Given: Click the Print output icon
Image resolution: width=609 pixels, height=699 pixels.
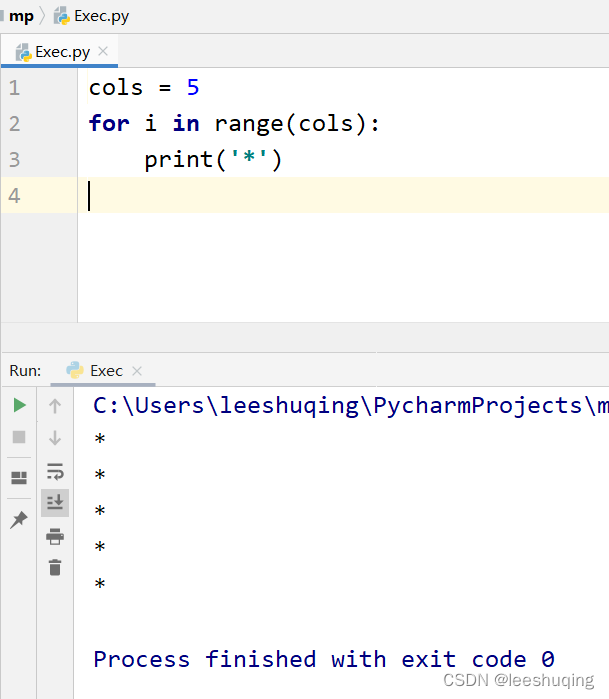Looking at the screenshot, I should coord(55,536).
